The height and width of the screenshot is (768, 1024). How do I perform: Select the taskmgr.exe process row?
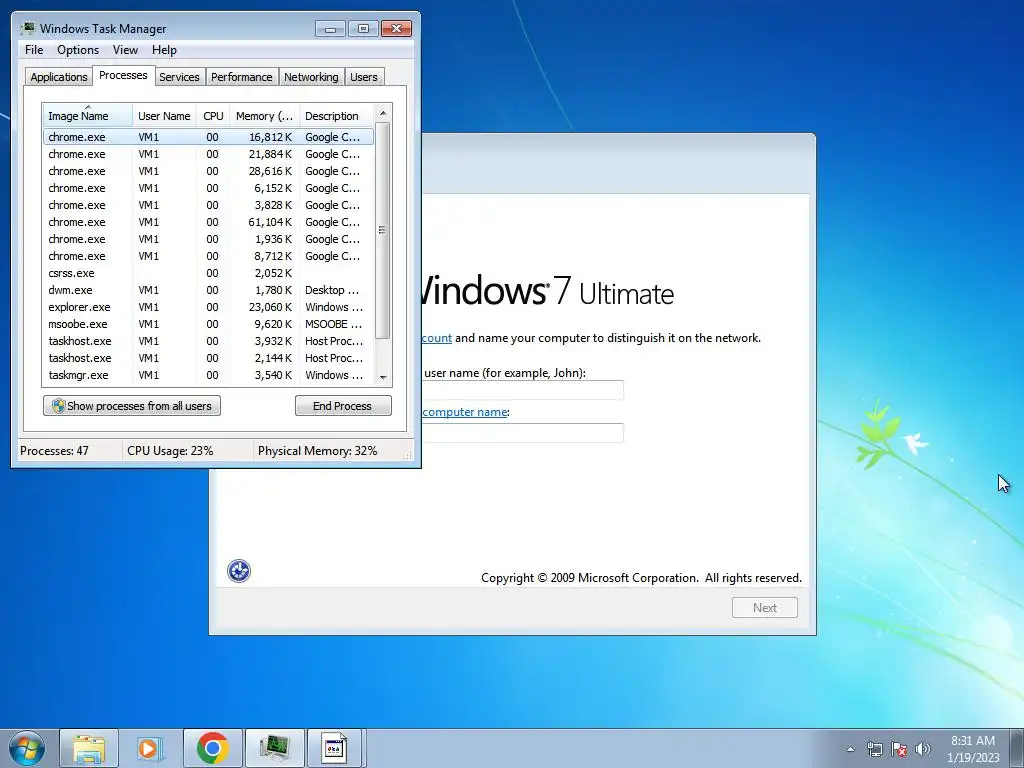tap(208, 375)
